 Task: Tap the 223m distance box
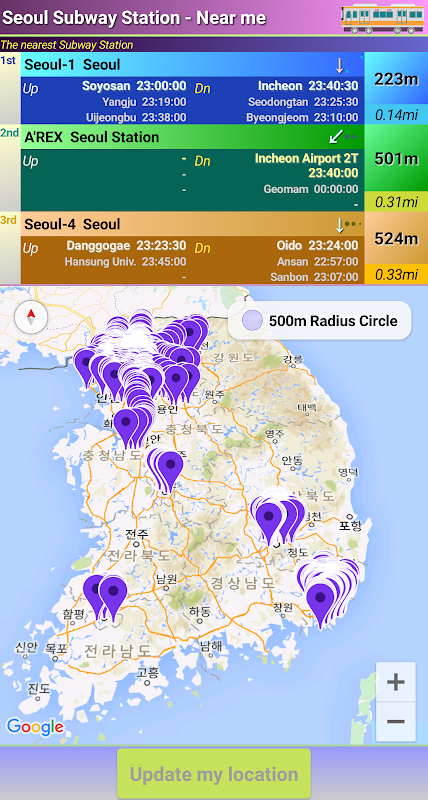click(396, 79)
